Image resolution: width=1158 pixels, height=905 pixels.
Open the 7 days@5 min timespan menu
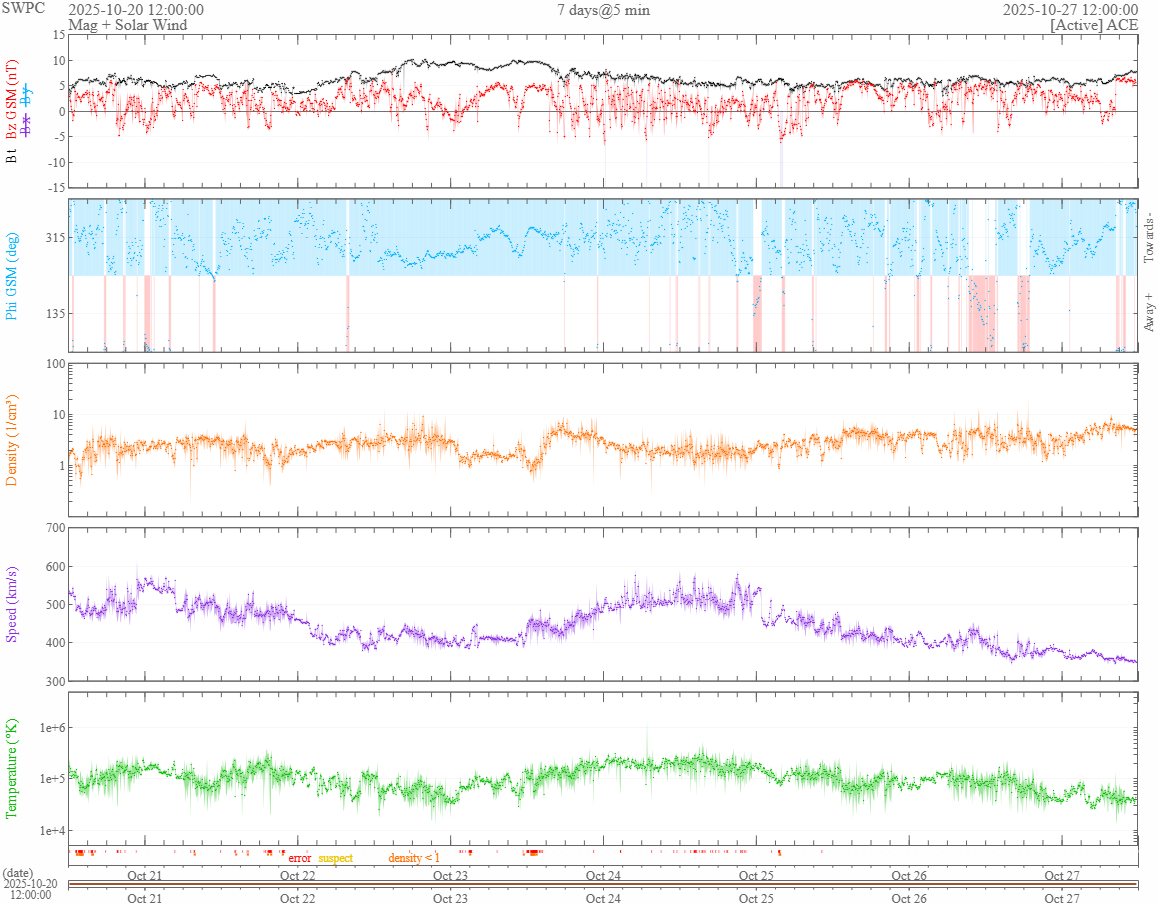[x=603, y=10]
